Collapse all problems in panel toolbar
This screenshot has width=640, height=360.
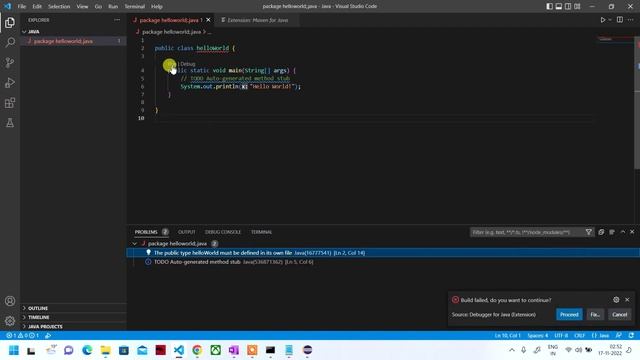pyautogui.click(x=601, y=232)
